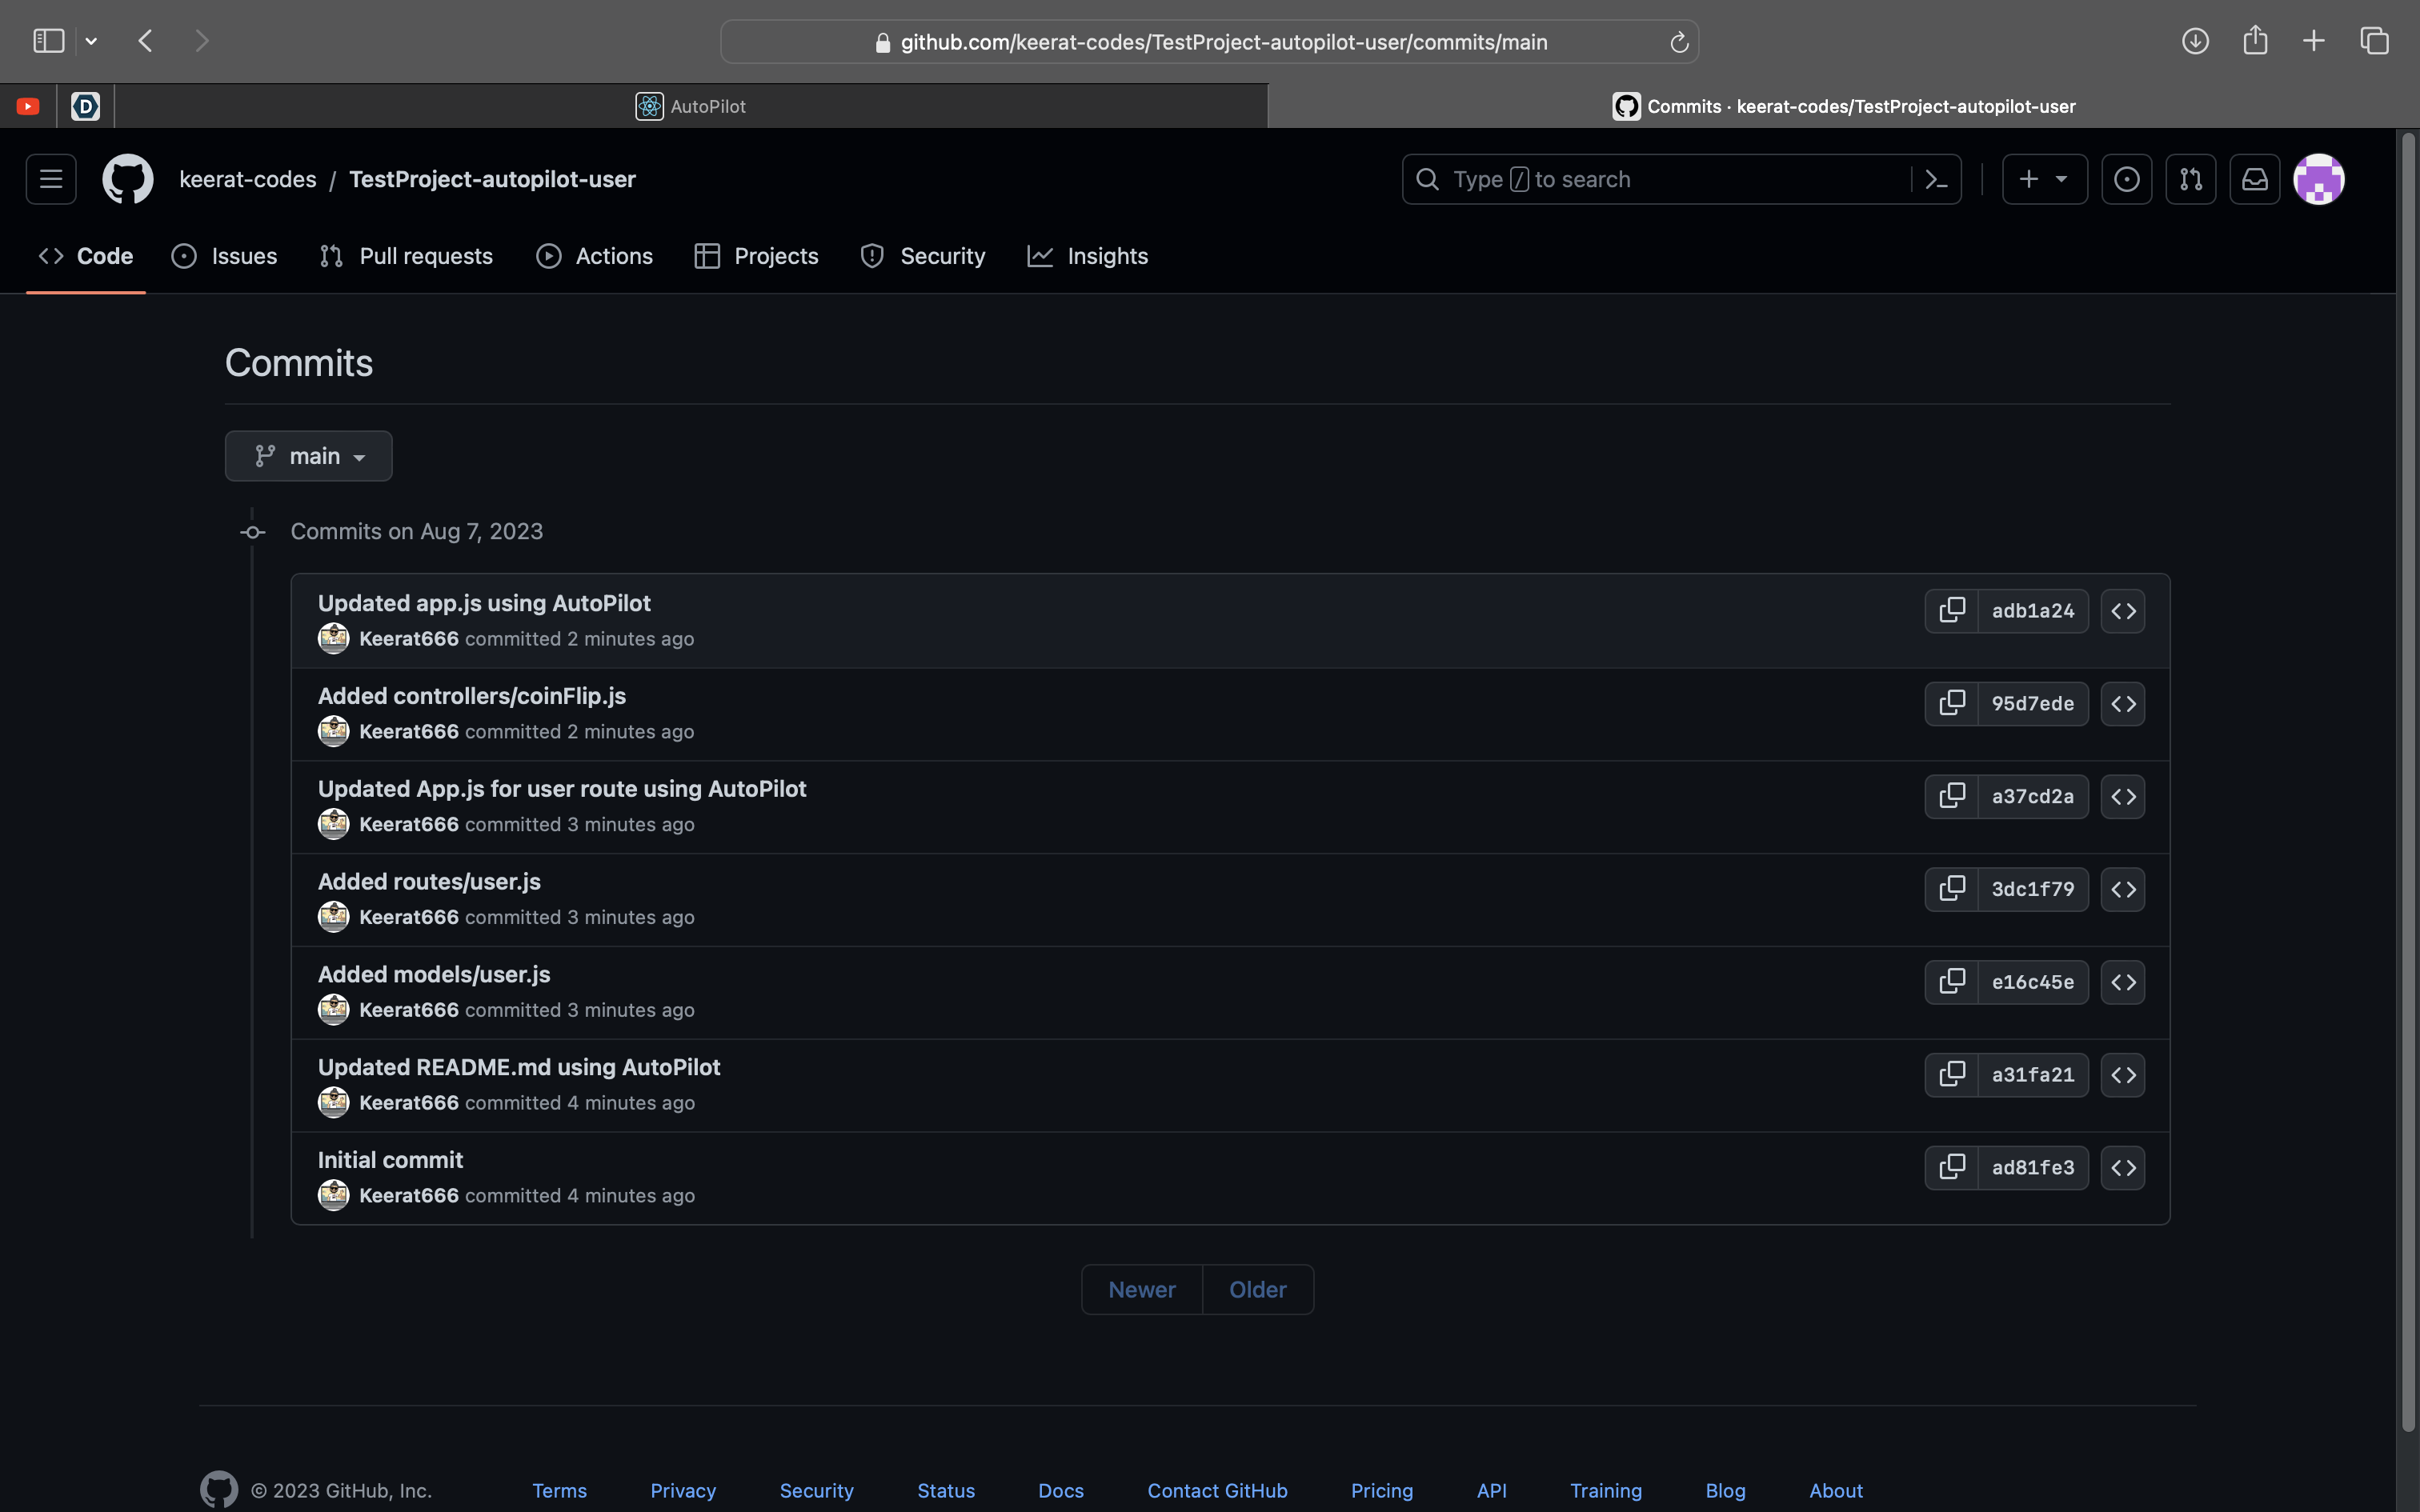
Task: Open Safari sidebar options chevron
Action: click(91, 41)
